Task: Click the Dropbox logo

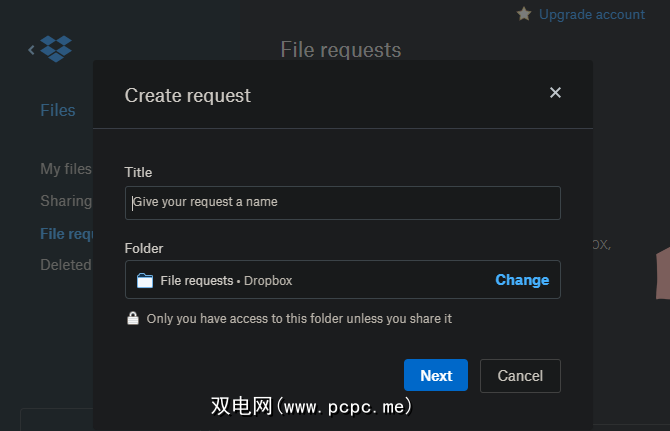Action: [57, 48]
